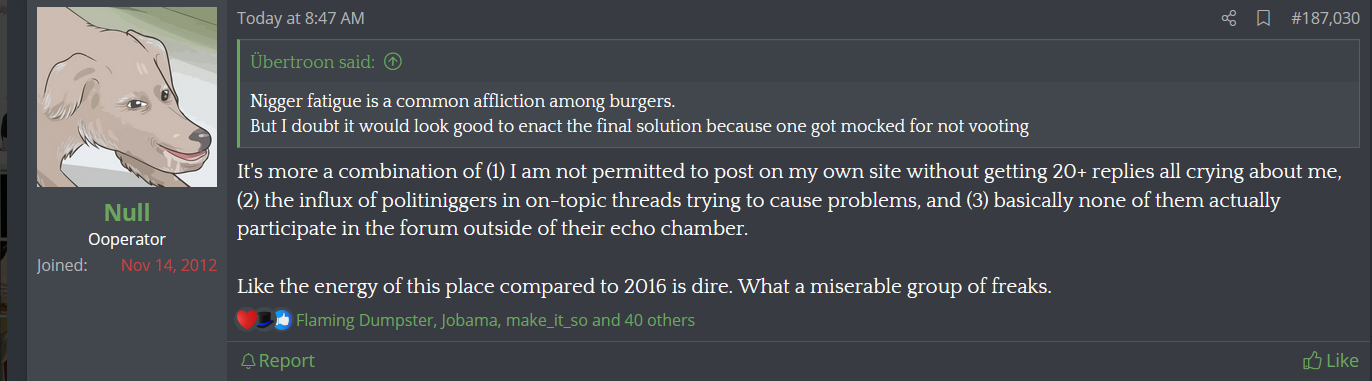View Flaming Dumpster's profile from the reactions list
Viewport: 1372px width, 381px height.
[363, 320]
